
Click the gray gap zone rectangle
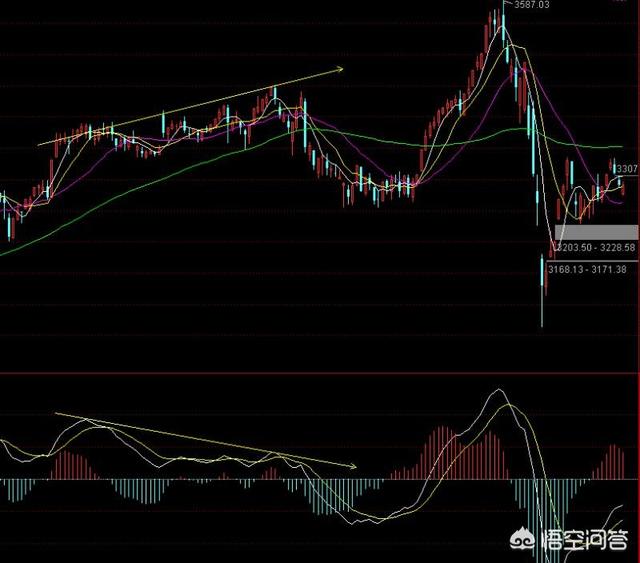[596, 232]
